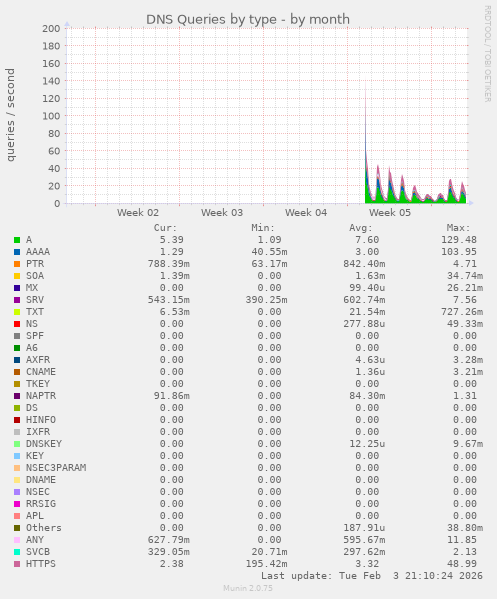Screen dimensions: 497x599
Task: Click the 'Avg:' column header
Action: point(361,228)
